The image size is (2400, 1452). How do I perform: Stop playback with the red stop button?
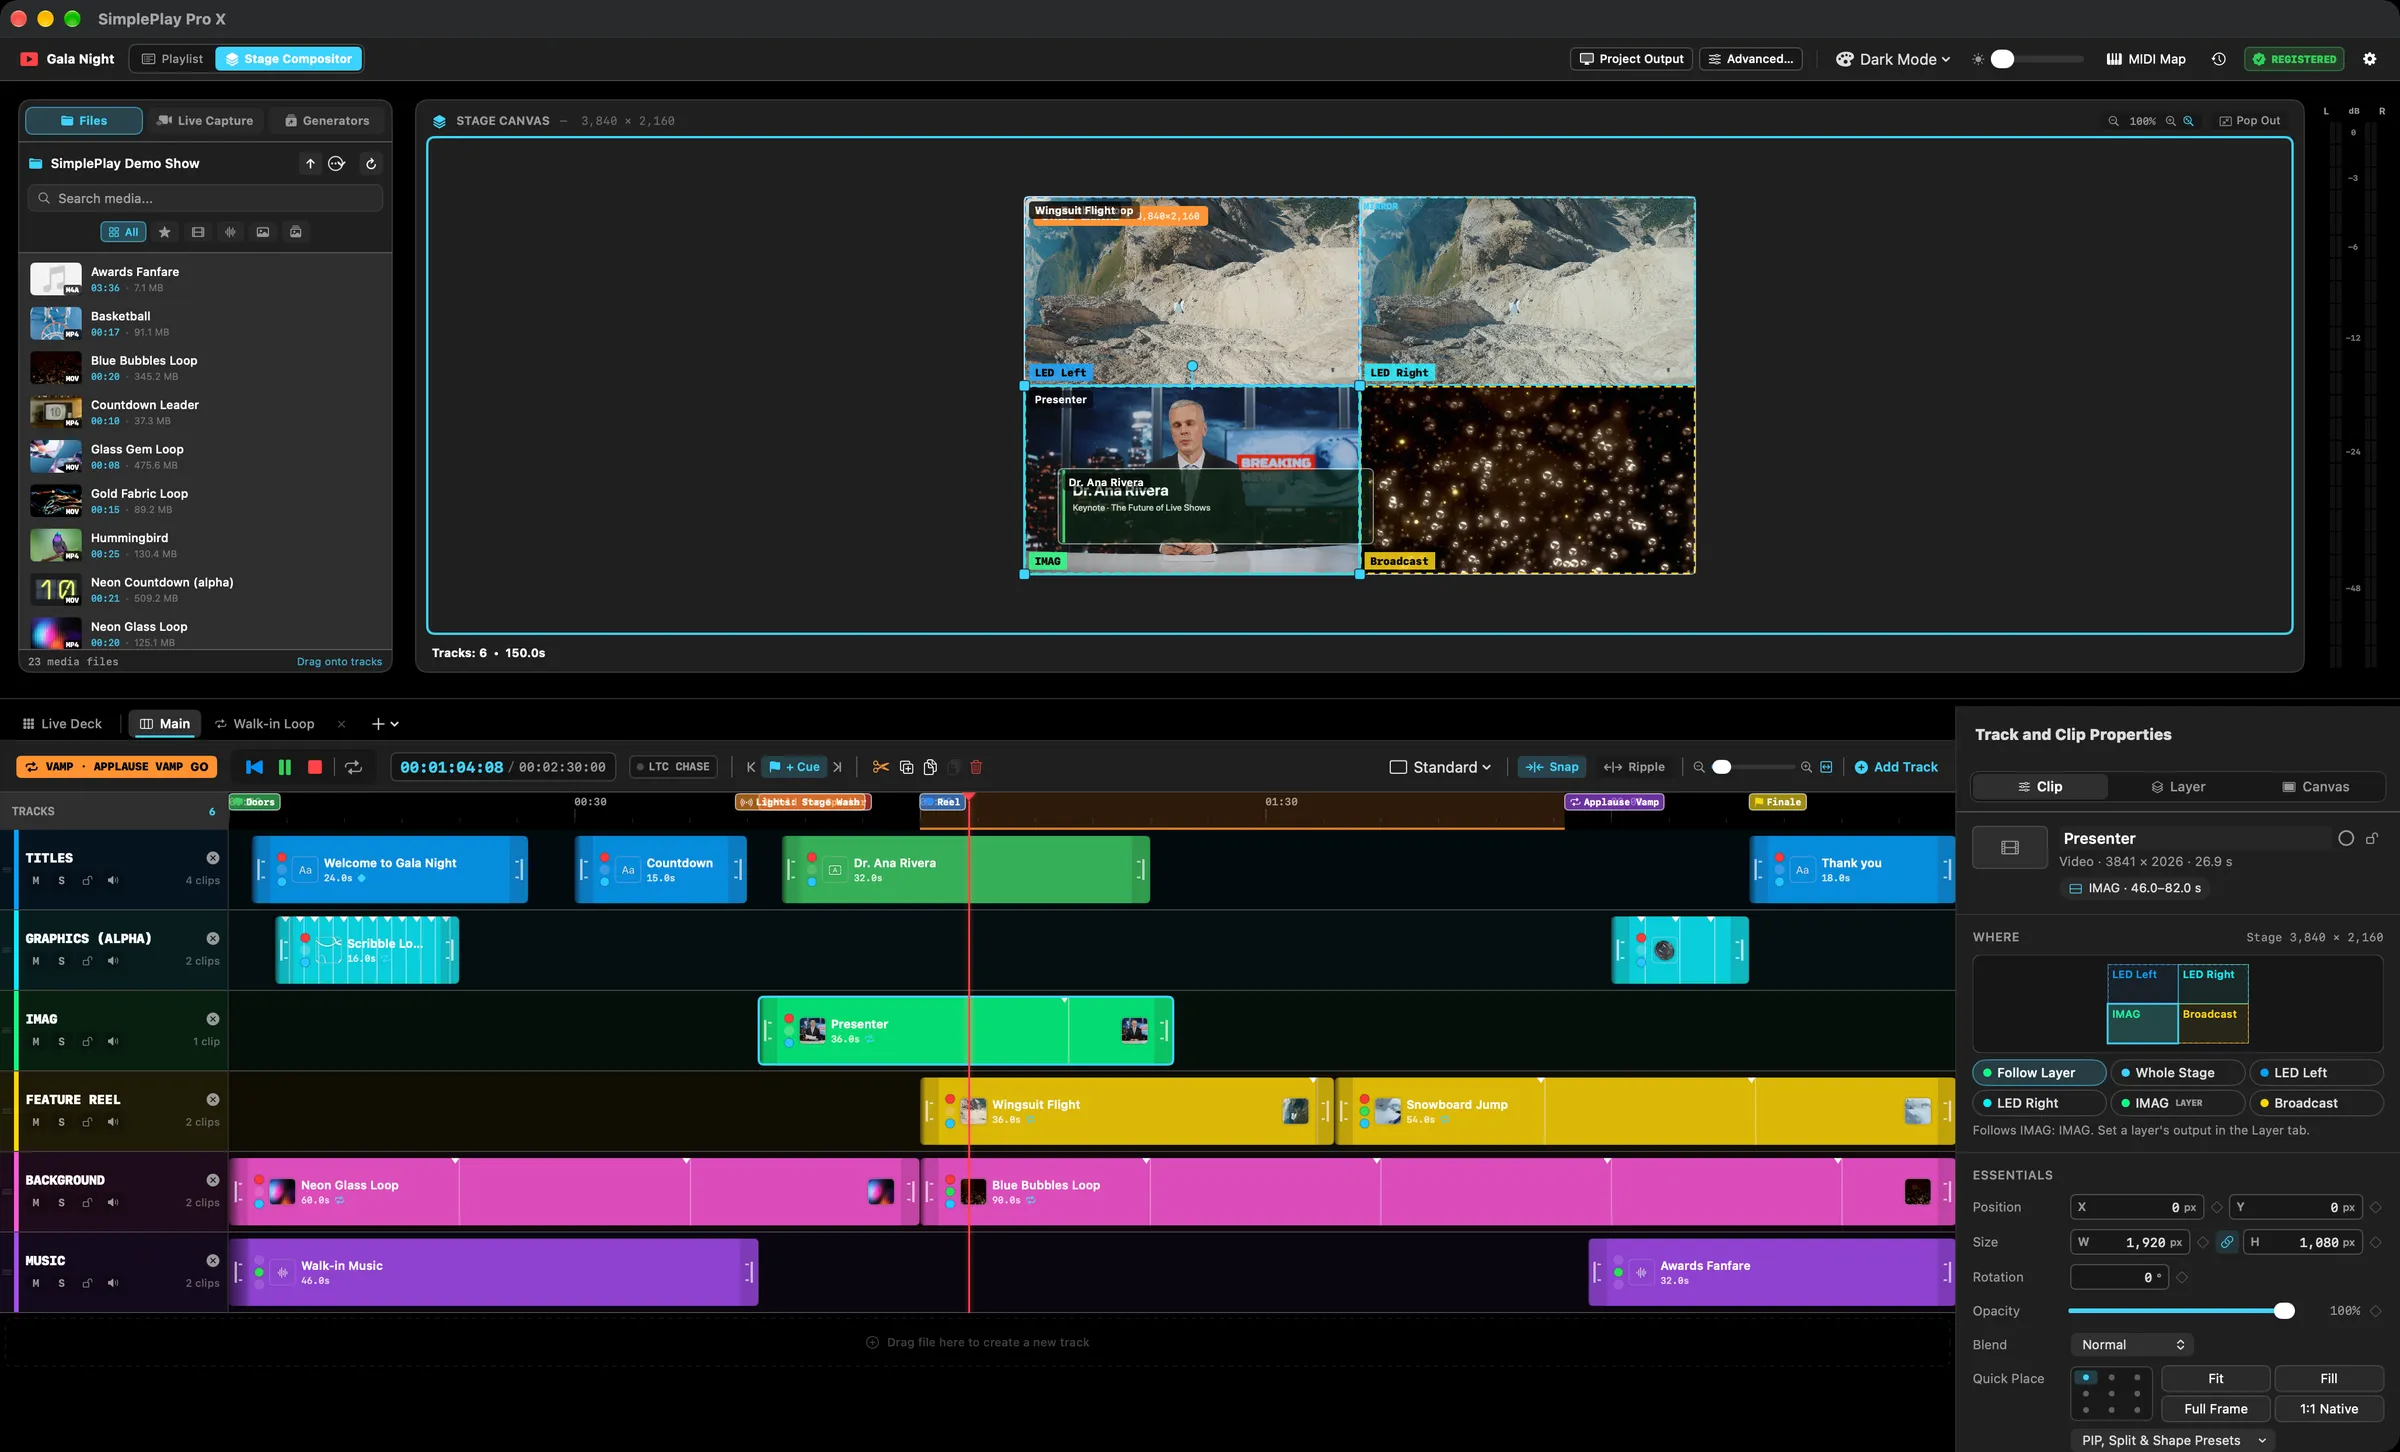tap(315, 767)
